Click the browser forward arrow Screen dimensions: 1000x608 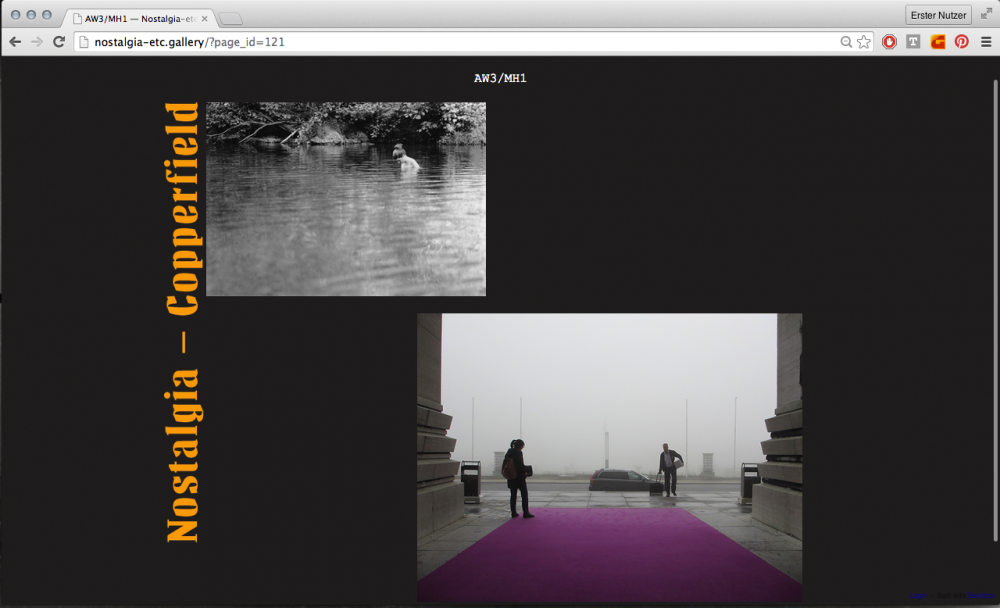coord(37,42)
